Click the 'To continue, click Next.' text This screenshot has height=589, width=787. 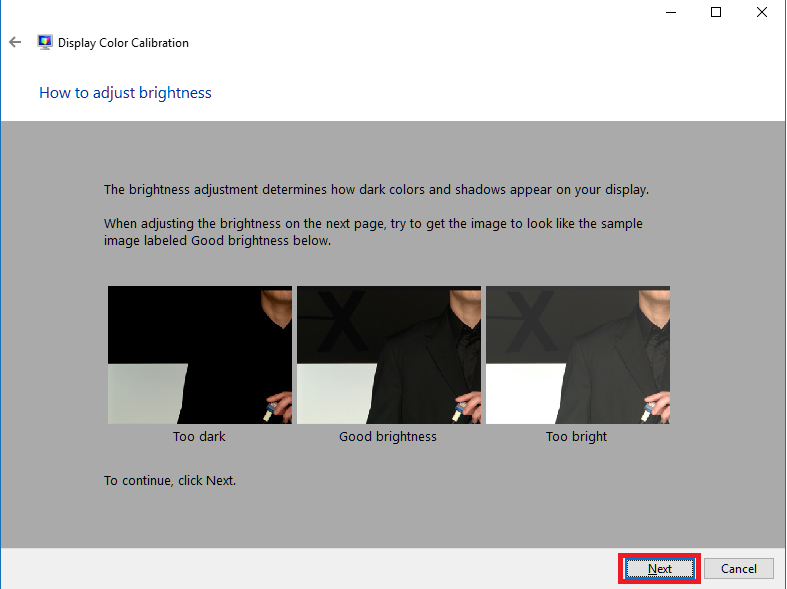(x=170, y=481)
